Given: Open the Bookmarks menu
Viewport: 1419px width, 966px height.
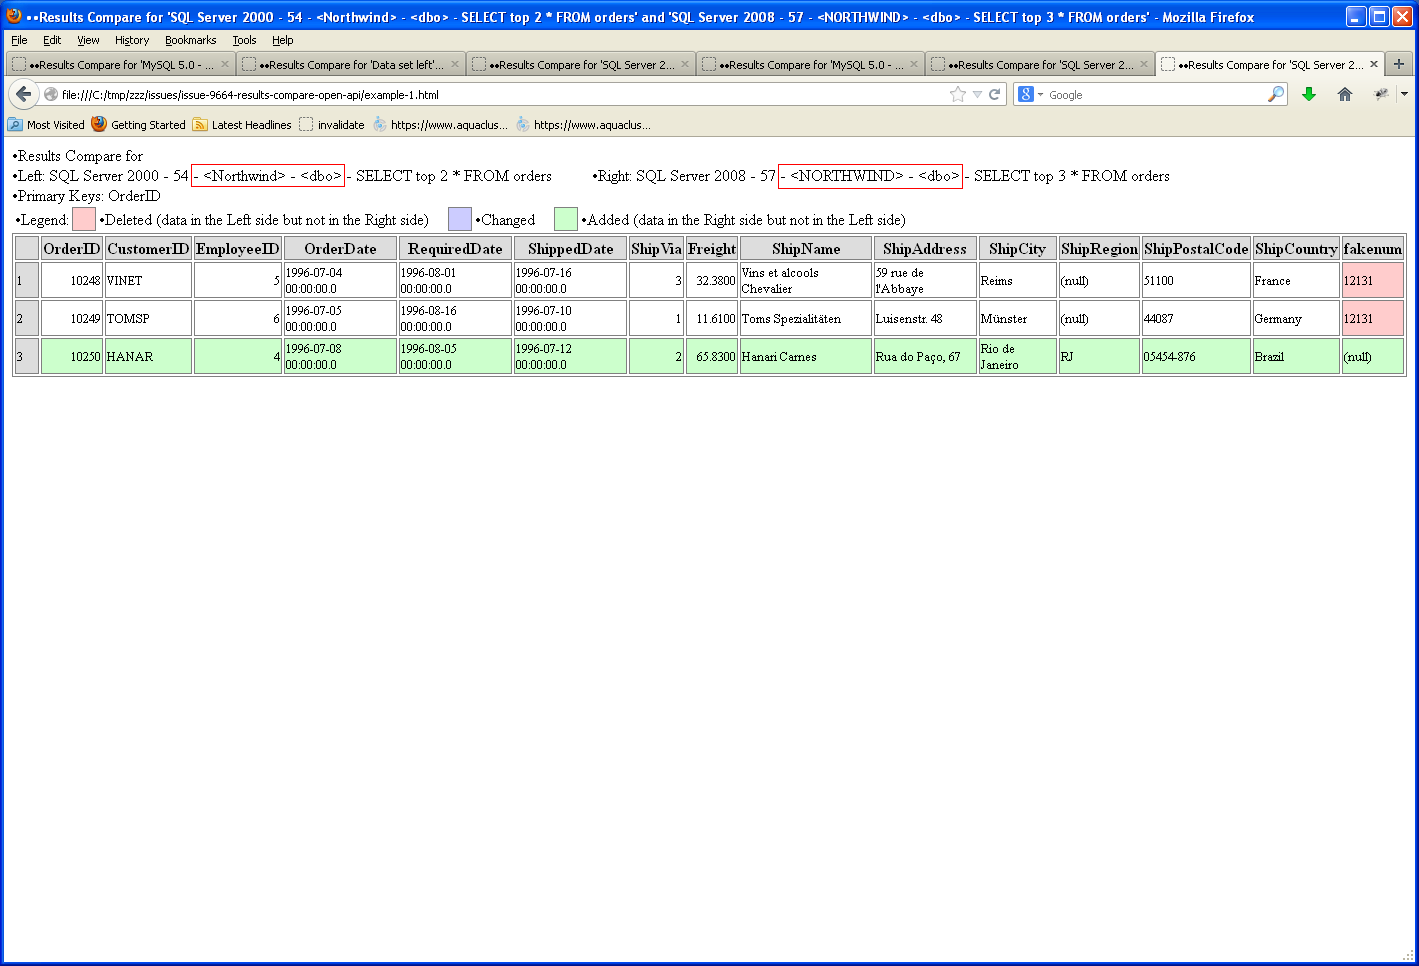Looking at the screenshot, I should click(x=191, y=40).
